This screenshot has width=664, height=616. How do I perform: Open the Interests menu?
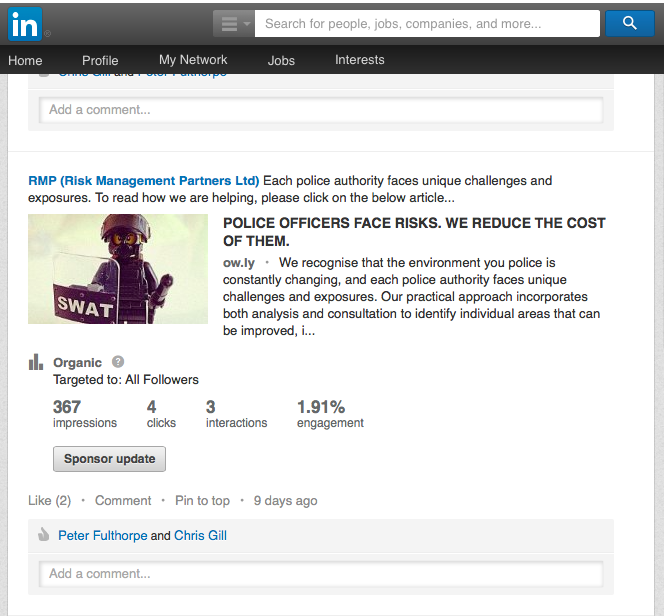point(360,60)
